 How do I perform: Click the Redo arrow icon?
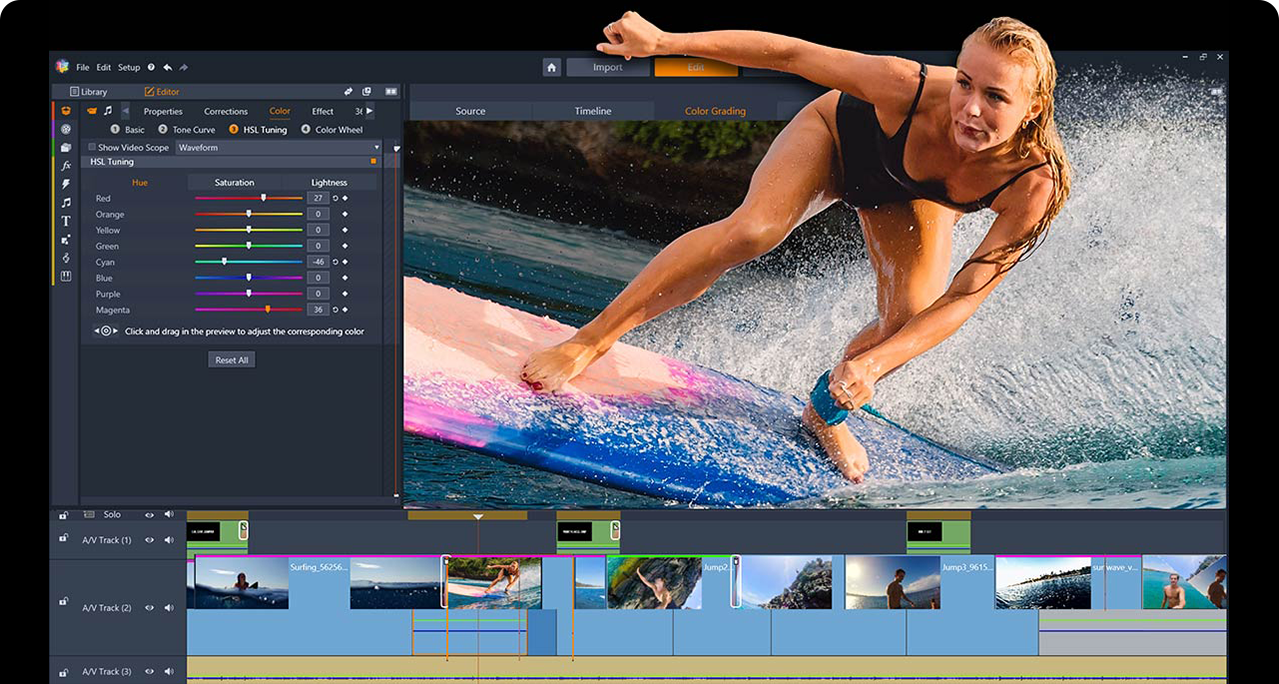tap(183, 67)
